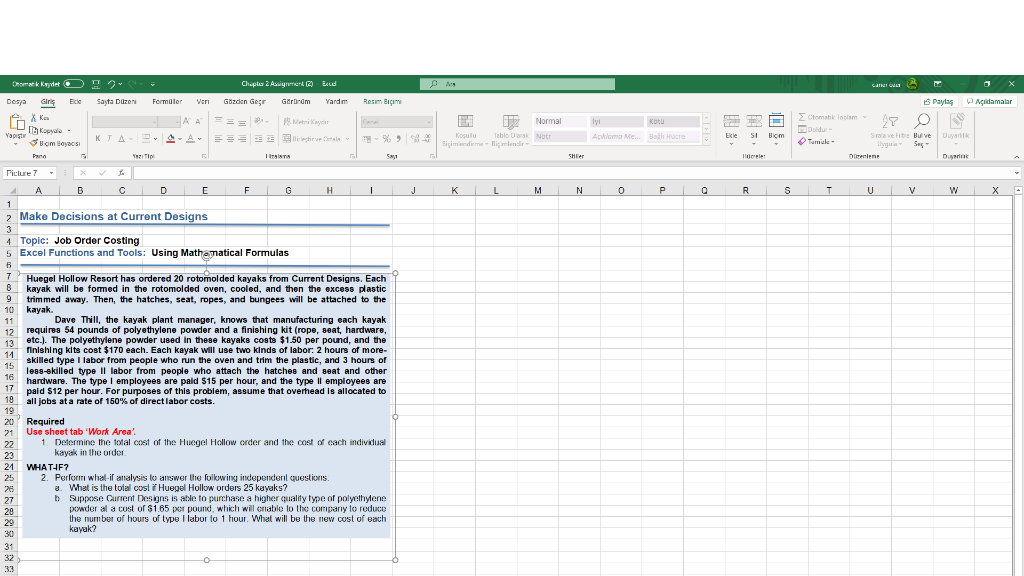This screenshot has width=1024, height=576.
Task: Click the text orientation icon
Action: click(x=259, y=121)
